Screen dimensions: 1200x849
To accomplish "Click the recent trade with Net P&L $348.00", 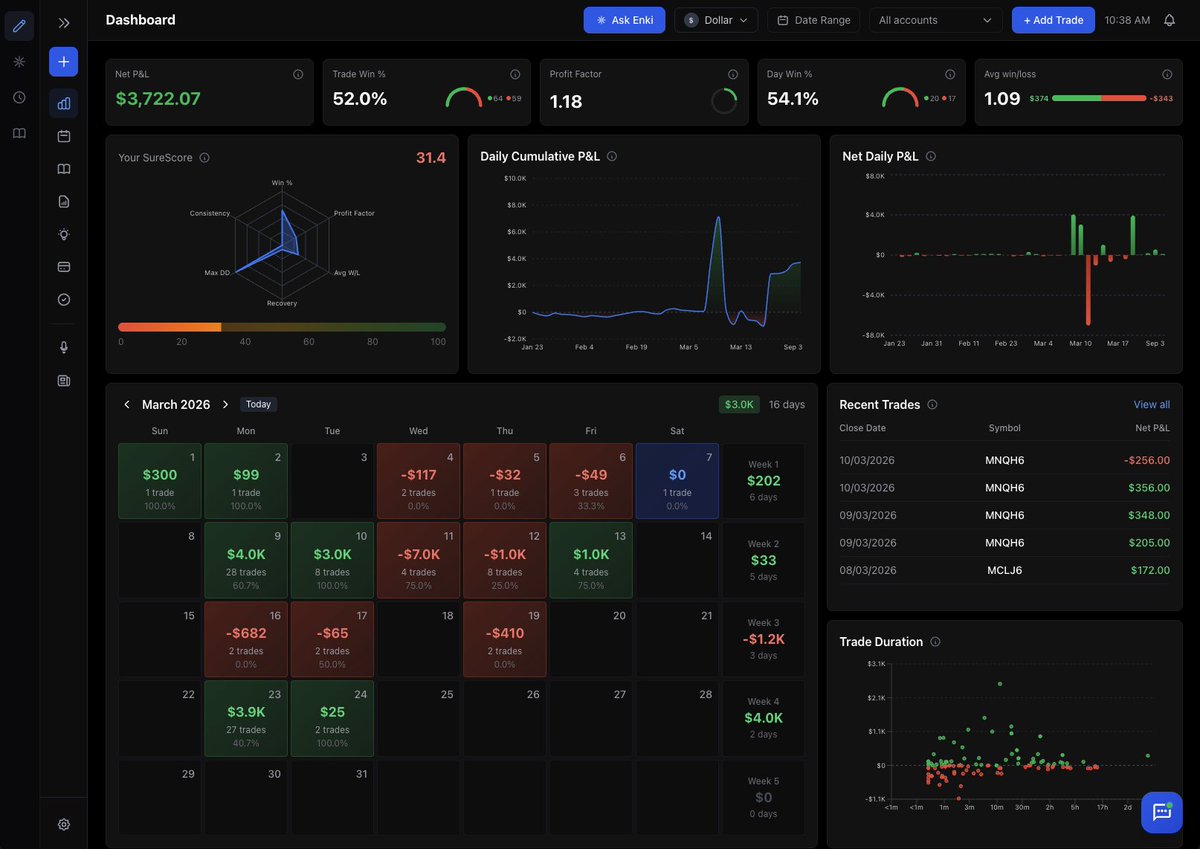I will point(1004,515).
